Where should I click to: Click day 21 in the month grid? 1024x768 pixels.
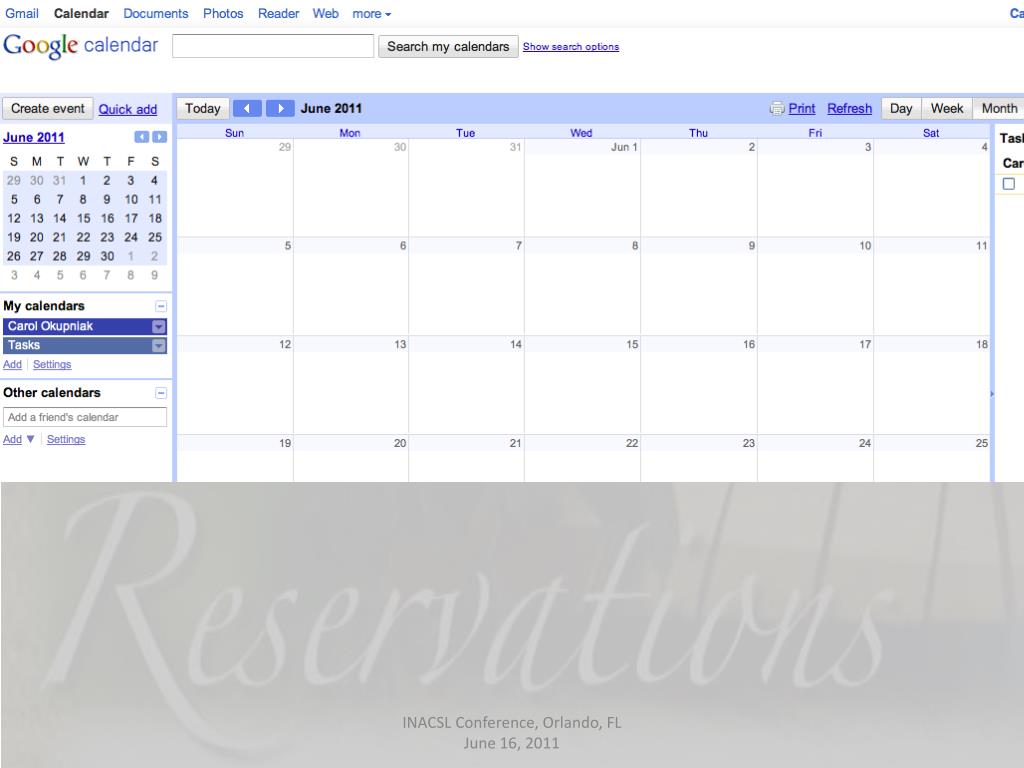pyautogui.click(x=466, y=459)
